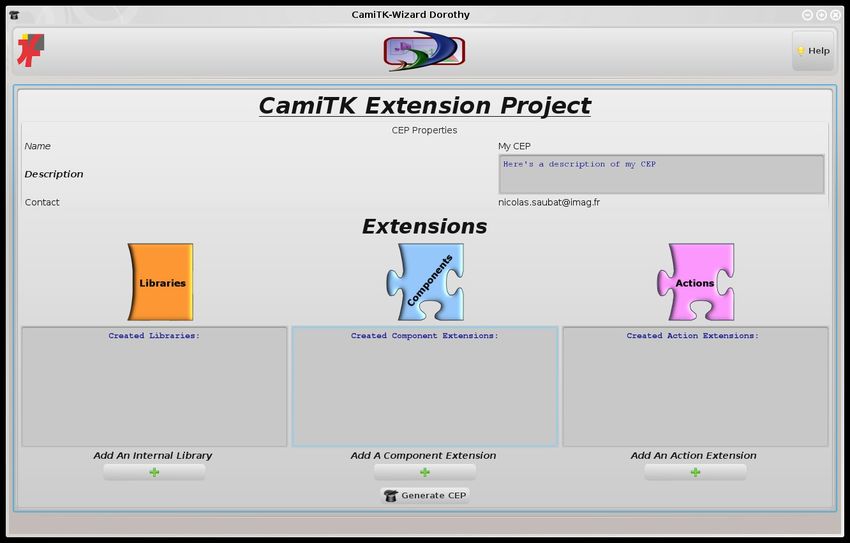Click the 'CamiTK Extension Project' title
The image size is (850, 543).
425,105
